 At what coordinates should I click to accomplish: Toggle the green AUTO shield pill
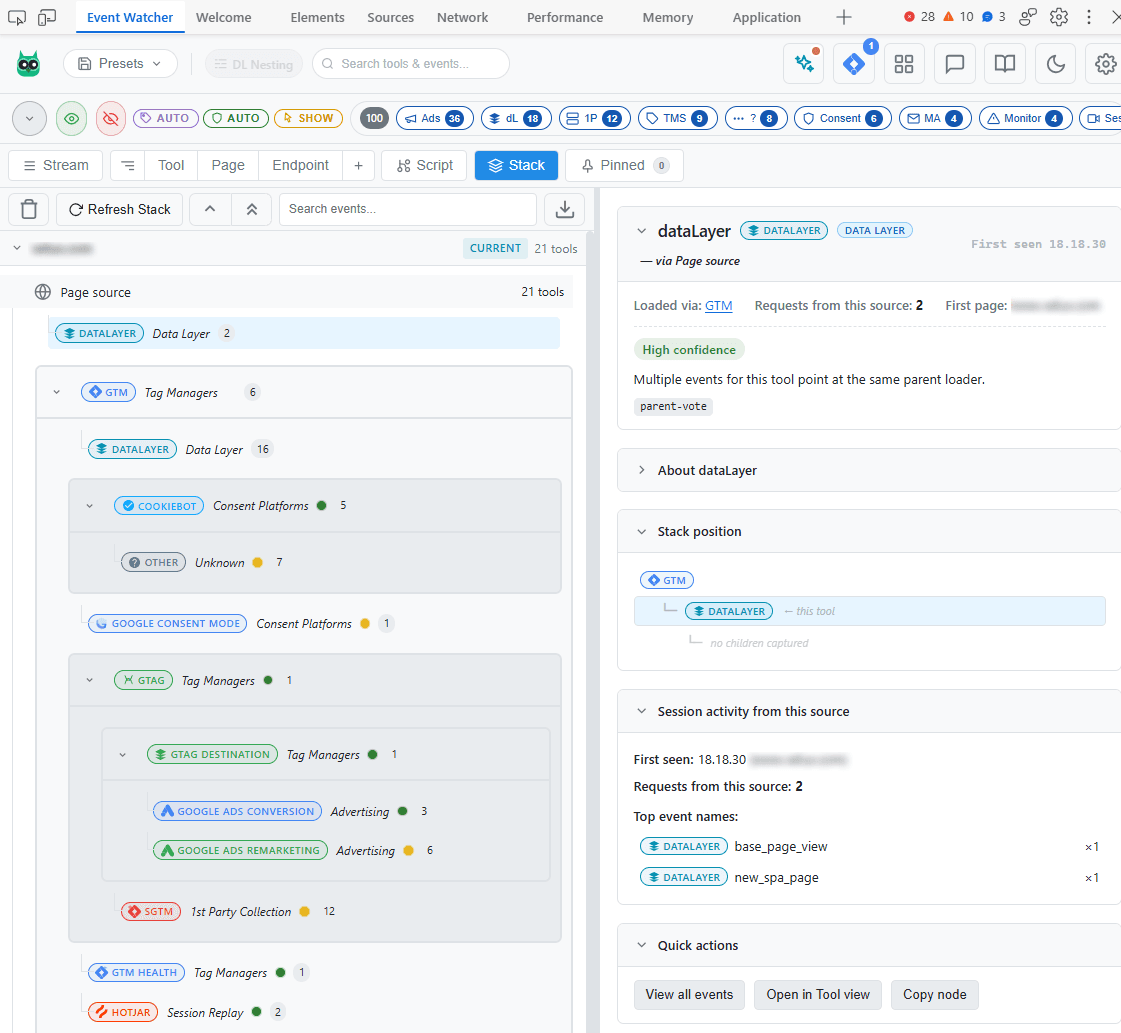pyautogui.click(x=236, y=118)
